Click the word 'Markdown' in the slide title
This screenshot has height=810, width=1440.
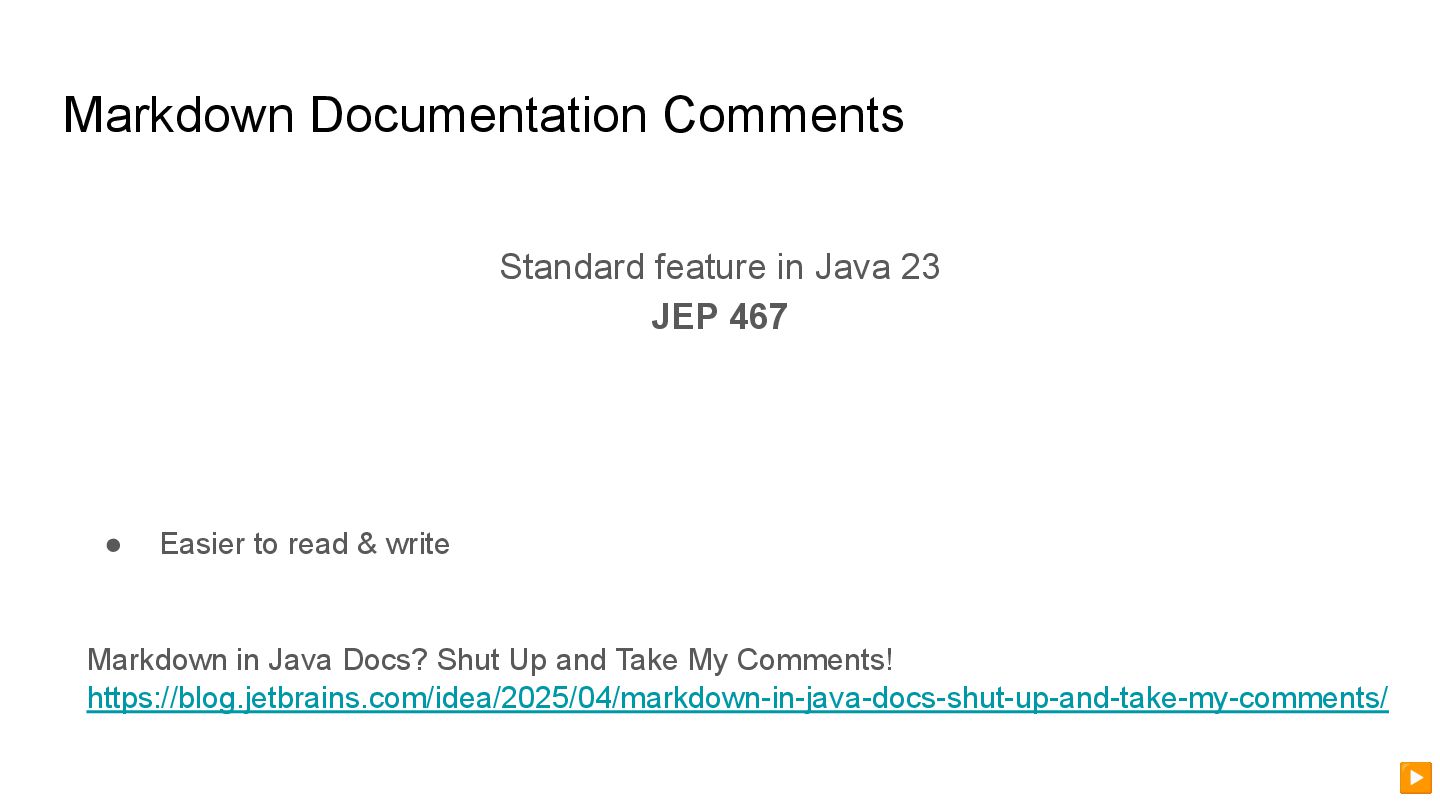(x=178, y=115)
